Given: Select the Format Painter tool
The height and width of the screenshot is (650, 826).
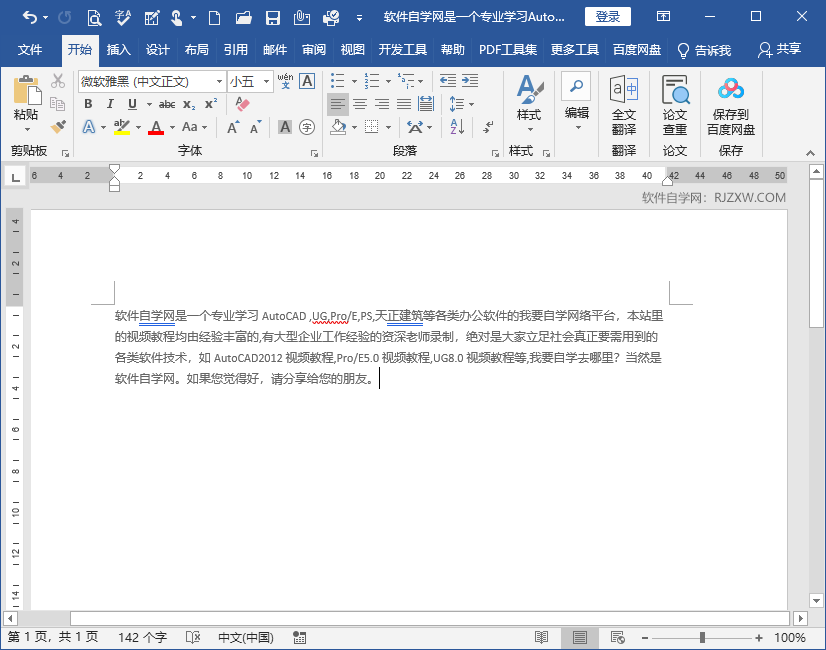Looking at the screenshot, I should (57, 125).
